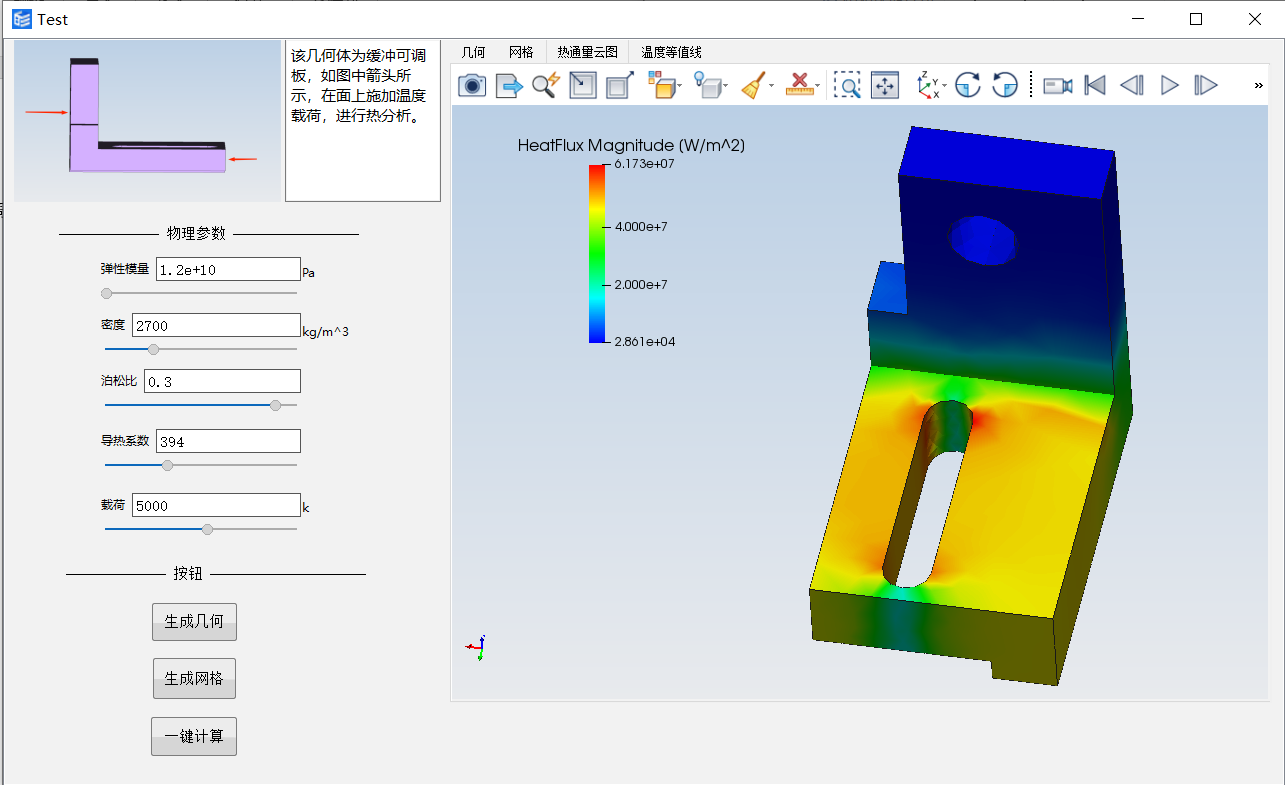
Task: Open dropdown arrow beside XYZ axes icon
Action: tap(944, 86)
